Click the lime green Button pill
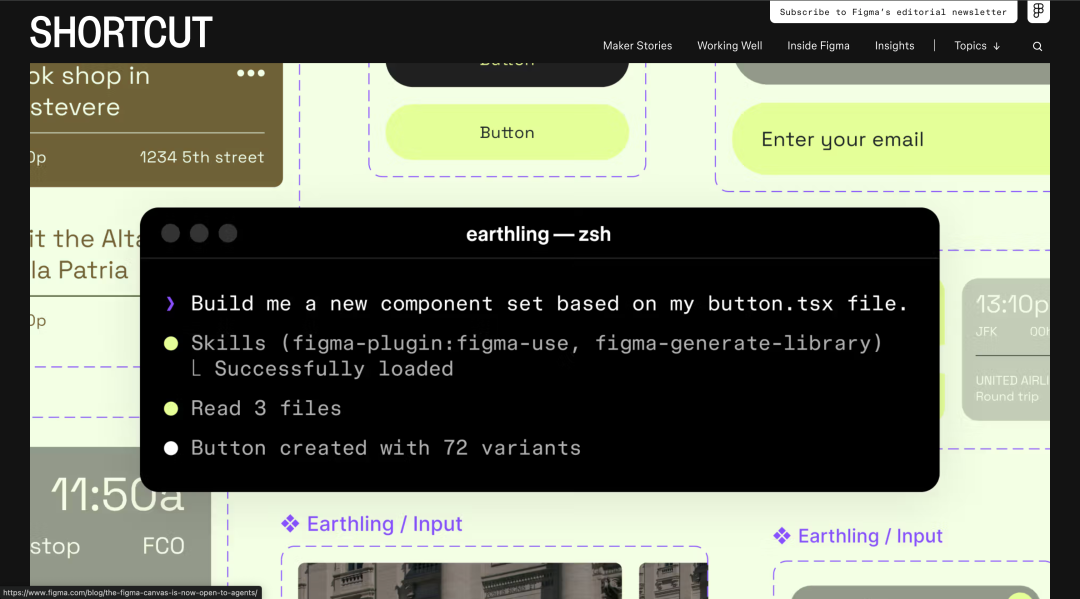The image size is (1080, 599). (x=507, y=132)
